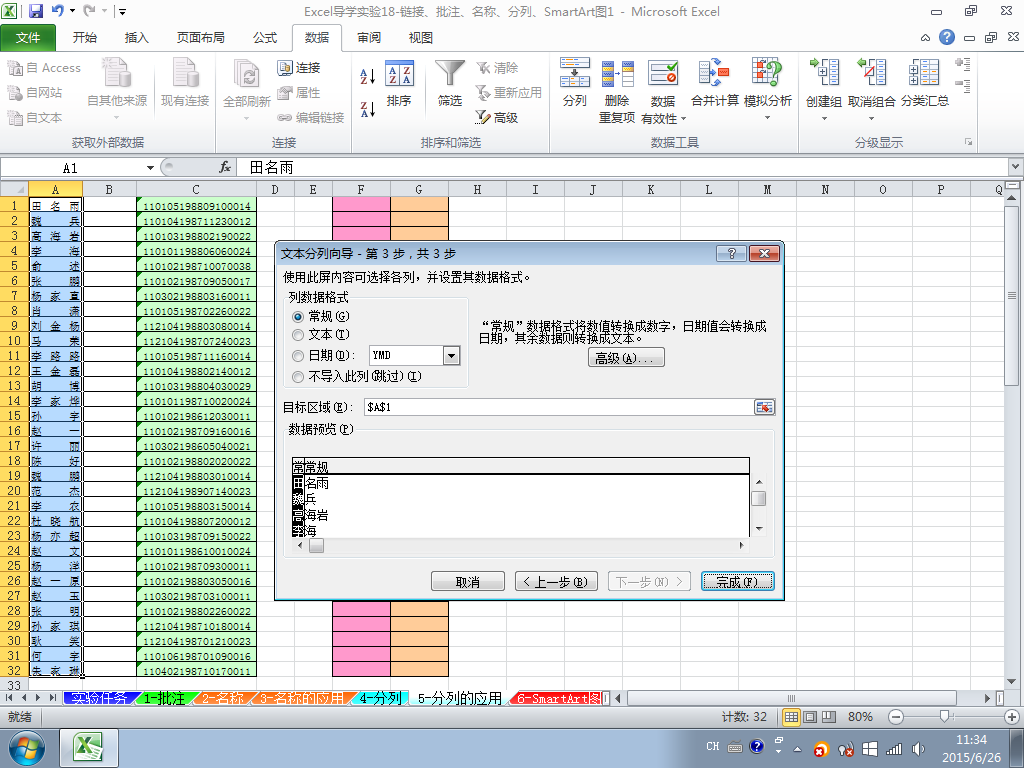Click the Connections (连接) icon
The width and height of the screenshot is (1024, 768).
[299, 68]
